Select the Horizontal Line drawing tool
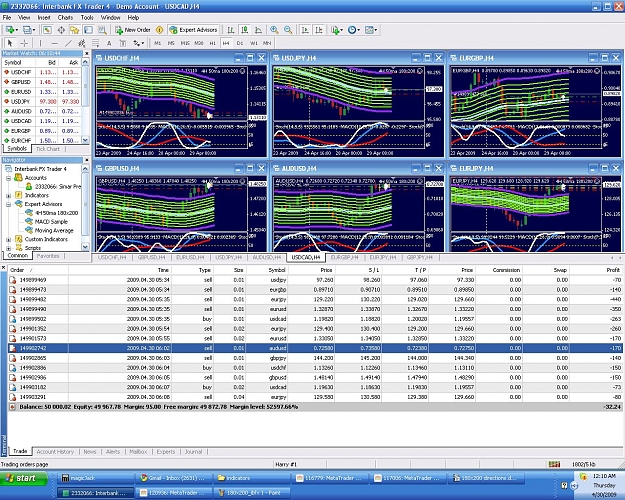 tap(55, 43)
